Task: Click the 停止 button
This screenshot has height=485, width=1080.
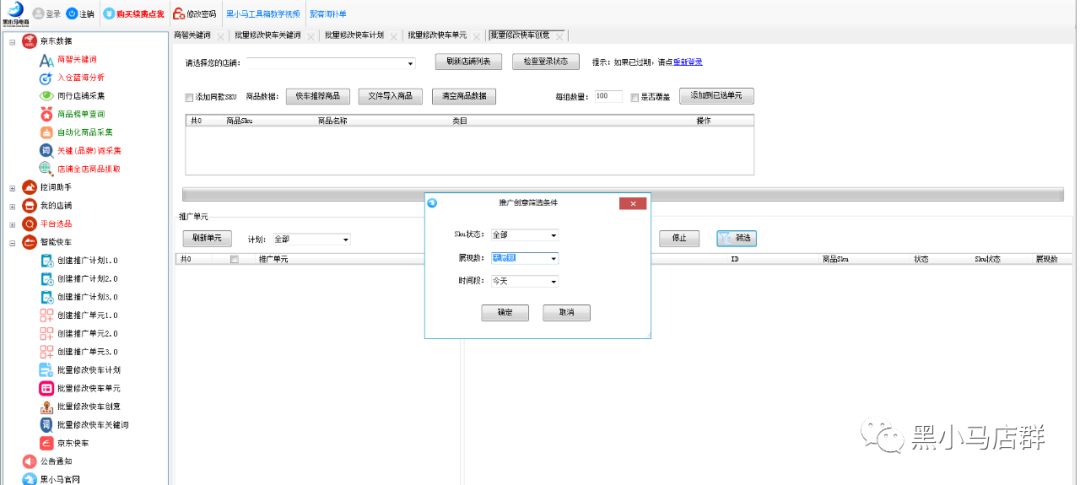Action: tap(679, 238)
